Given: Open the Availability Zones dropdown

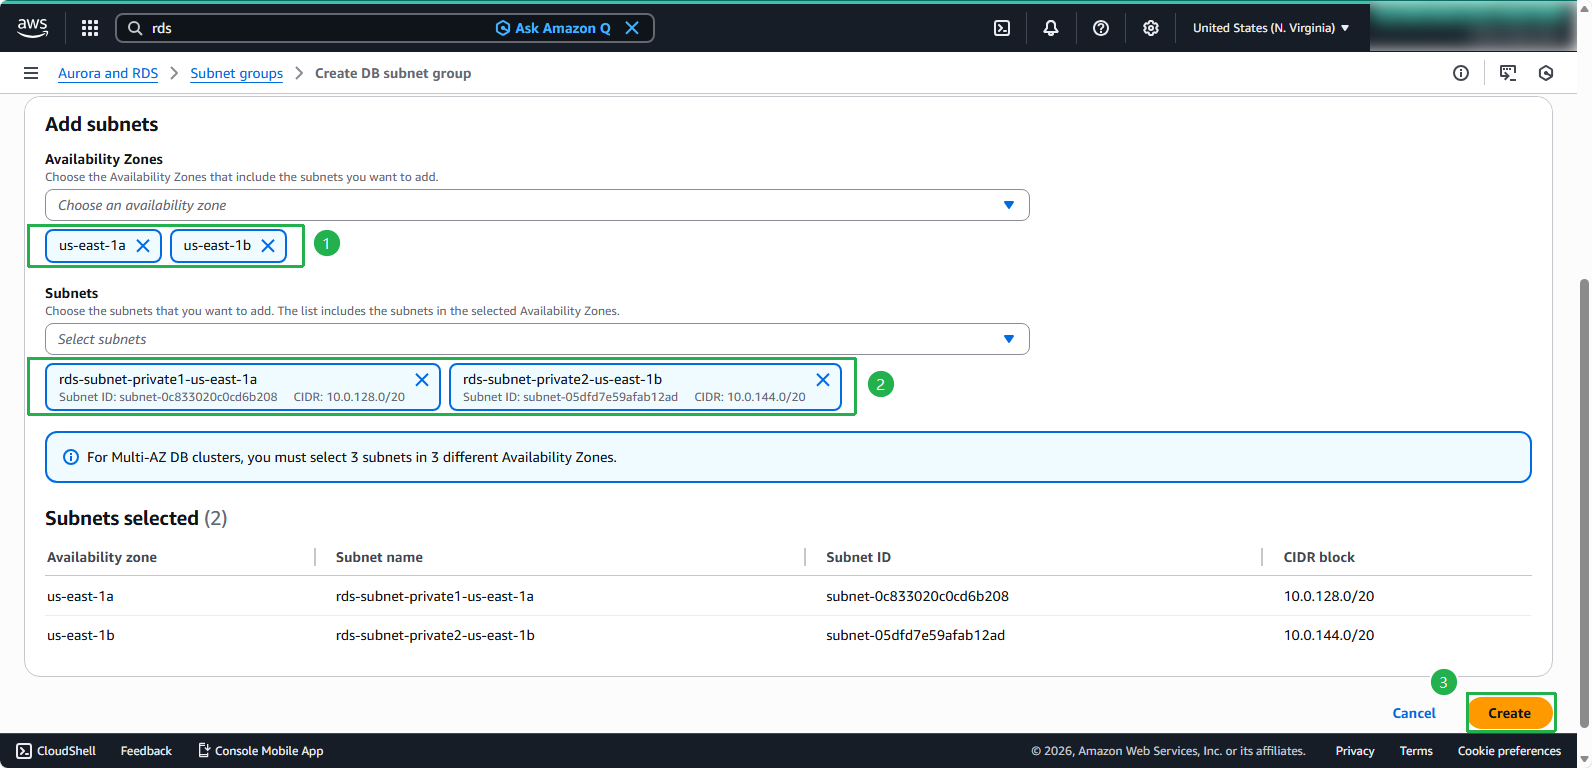Looking at the screenshot, I should (537, 205).
